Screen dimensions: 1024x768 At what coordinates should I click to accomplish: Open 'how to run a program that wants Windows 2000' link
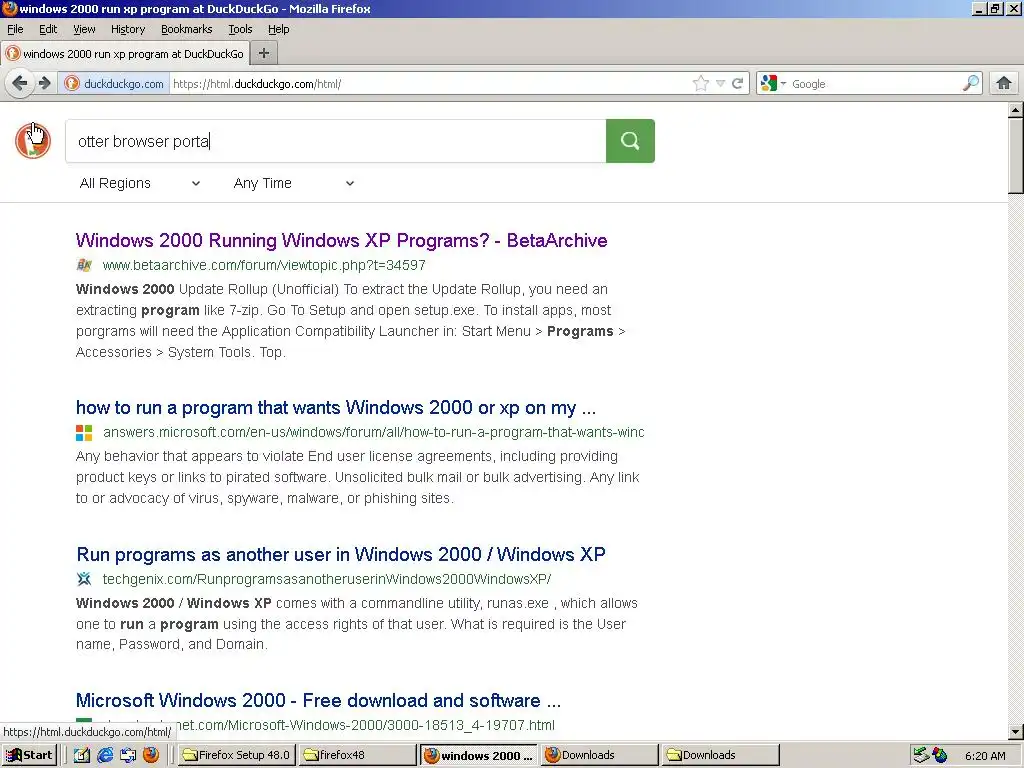[336, 408]
